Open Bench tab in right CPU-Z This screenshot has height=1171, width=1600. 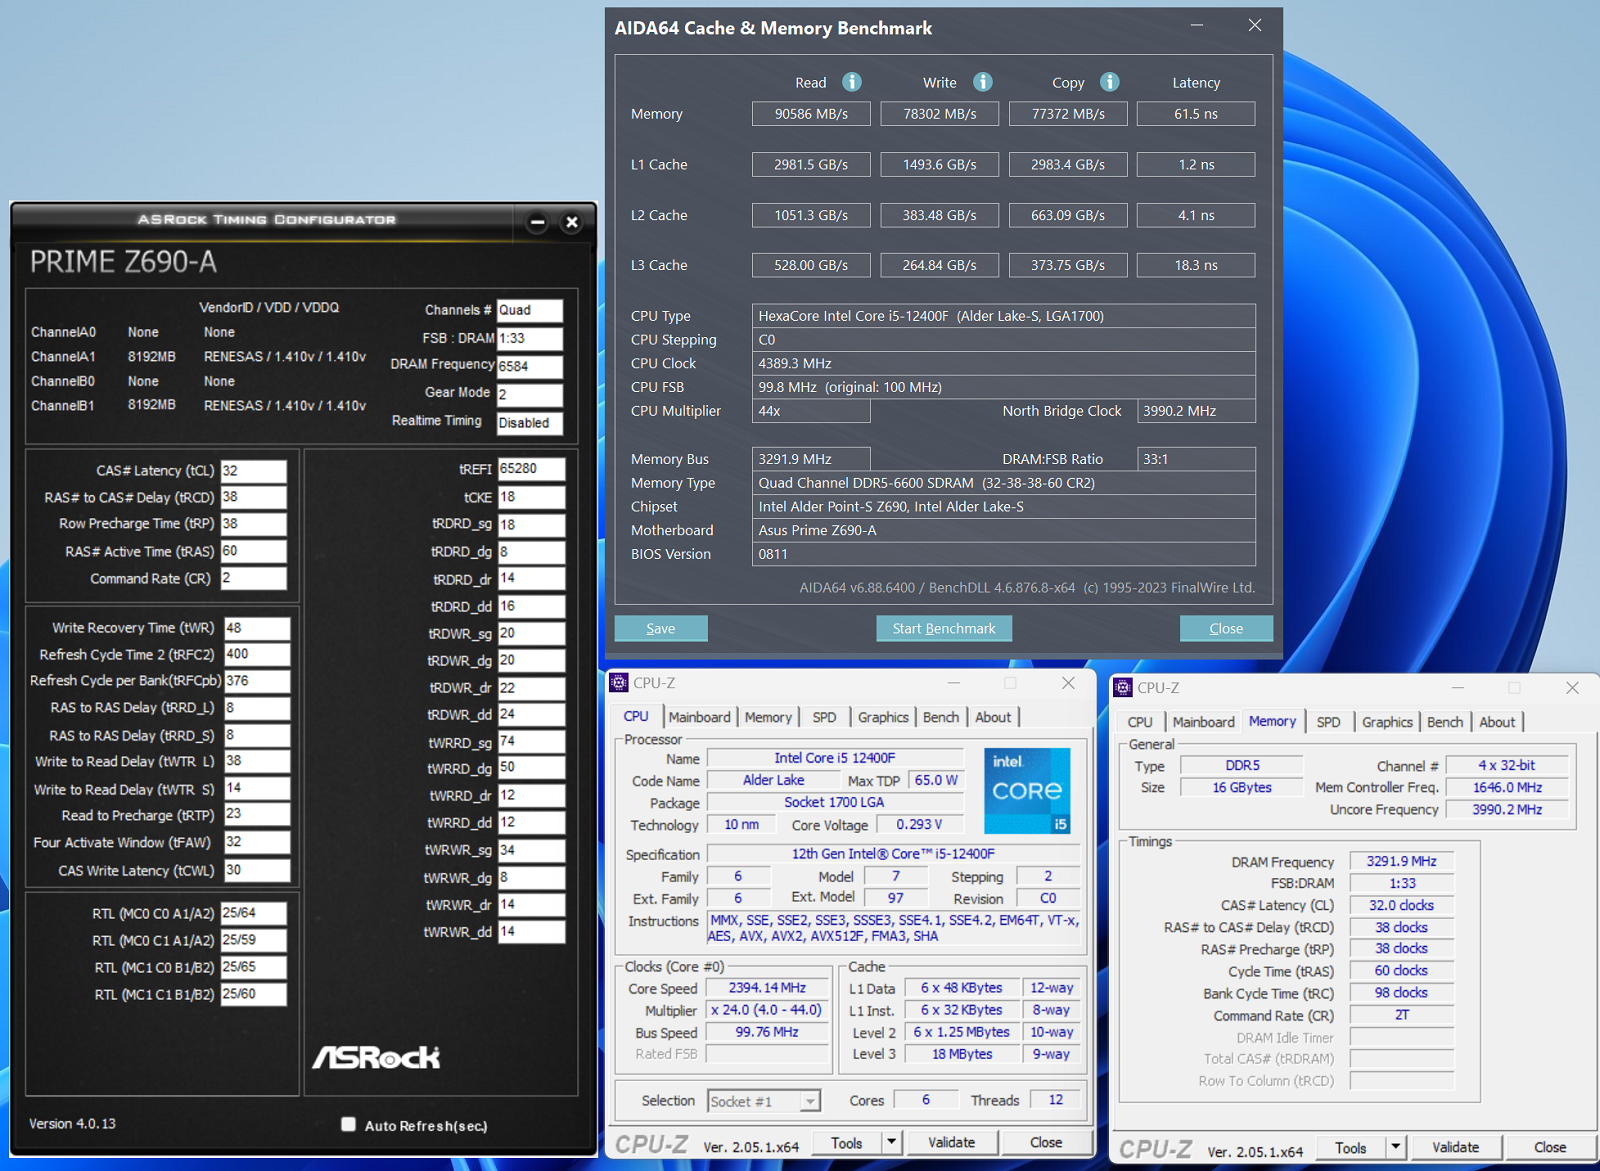(1445, 722)
